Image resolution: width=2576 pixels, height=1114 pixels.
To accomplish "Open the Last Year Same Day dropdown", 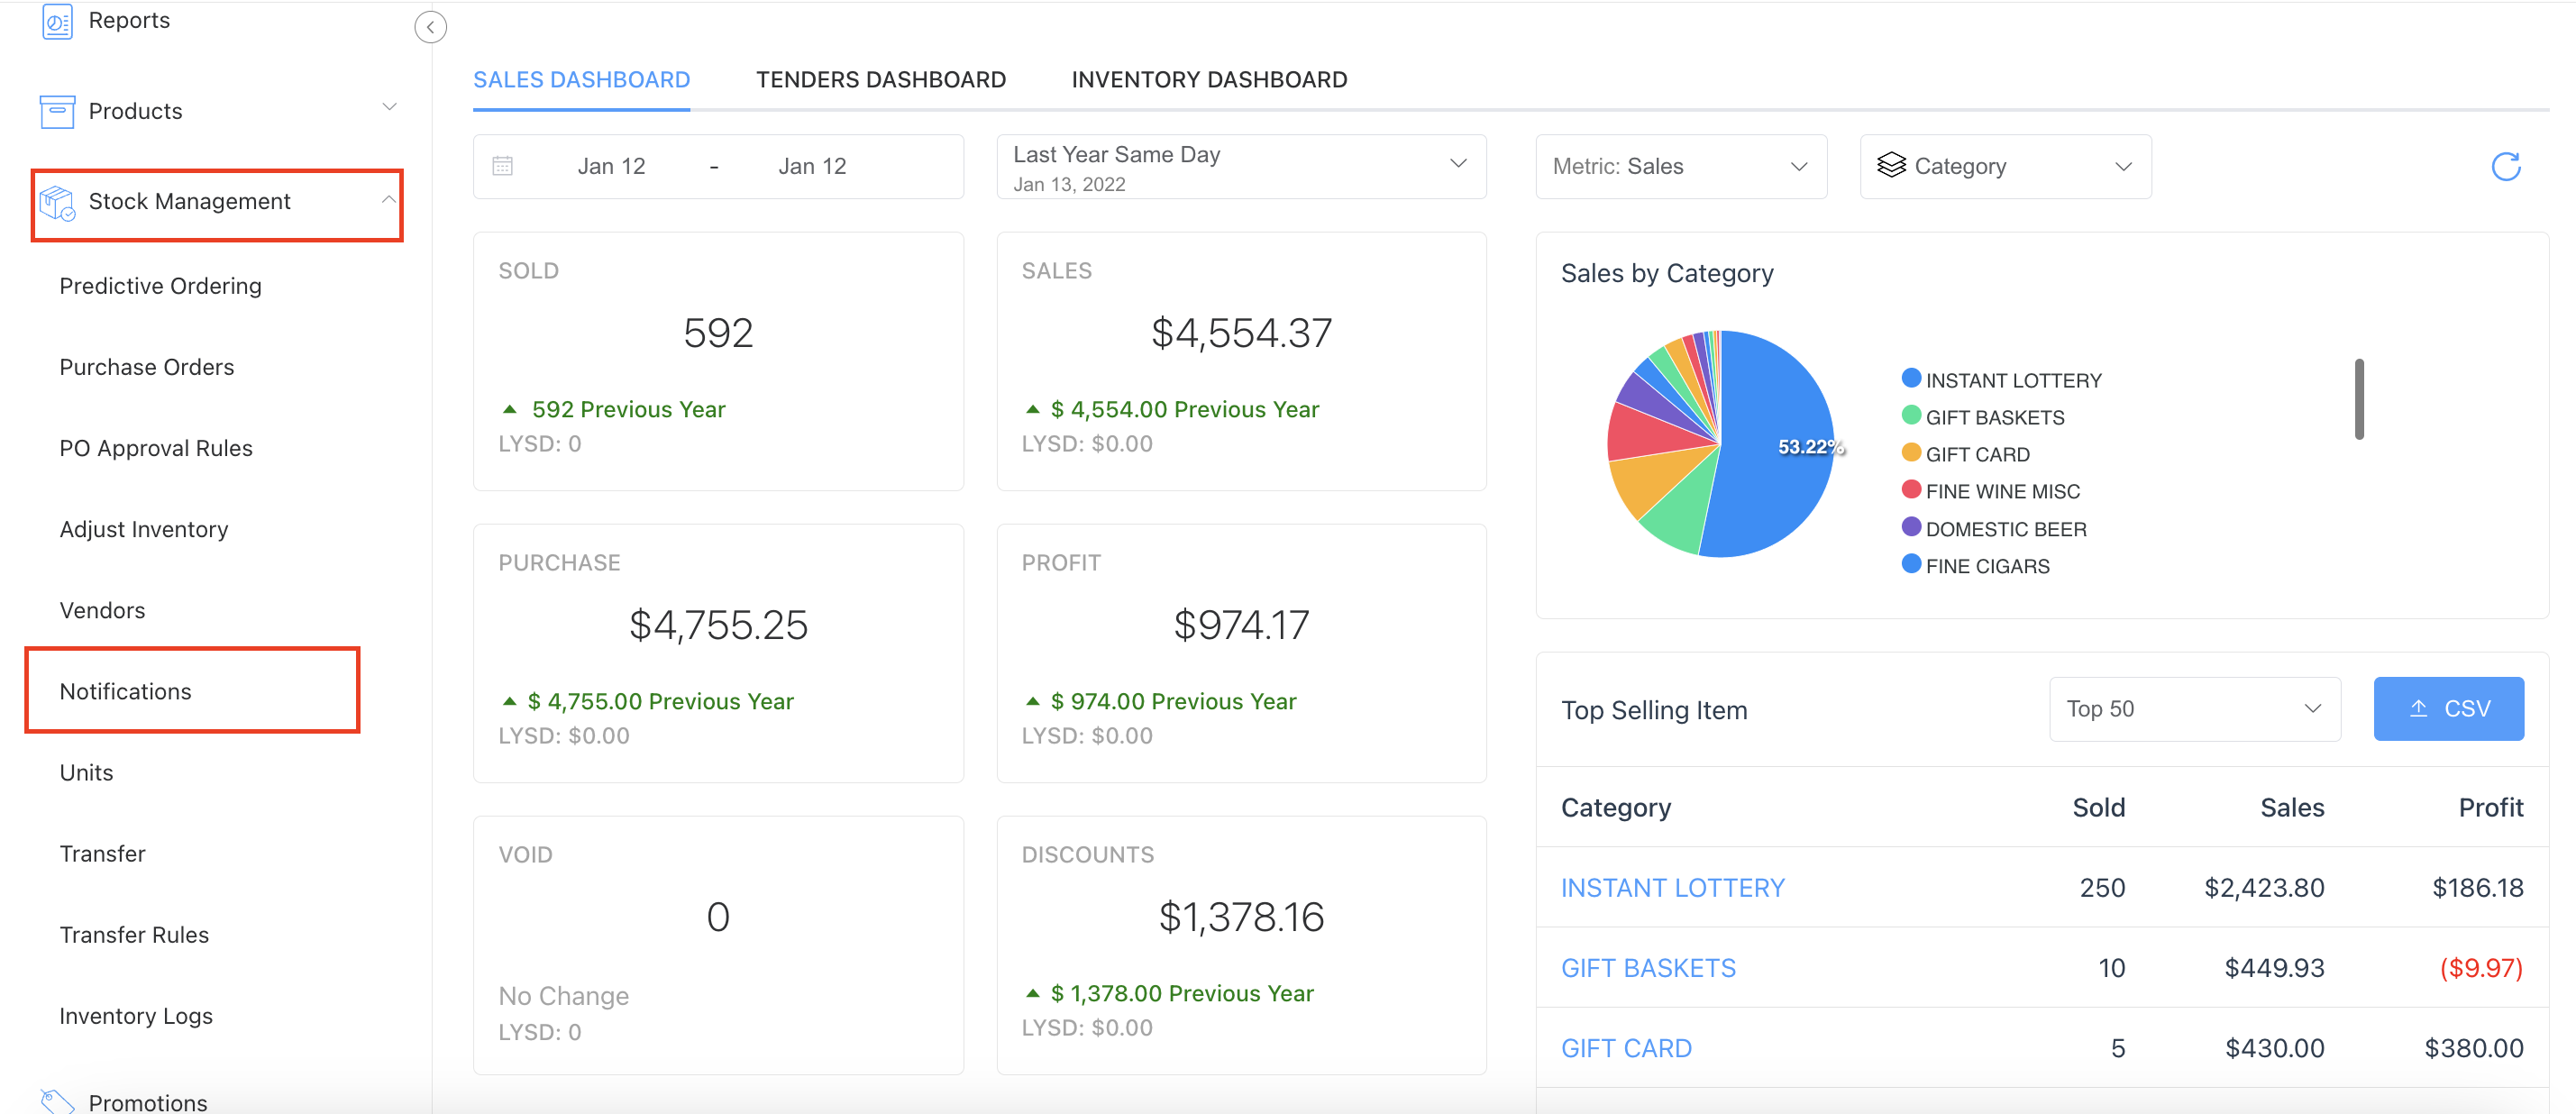I will [1240, 166].
